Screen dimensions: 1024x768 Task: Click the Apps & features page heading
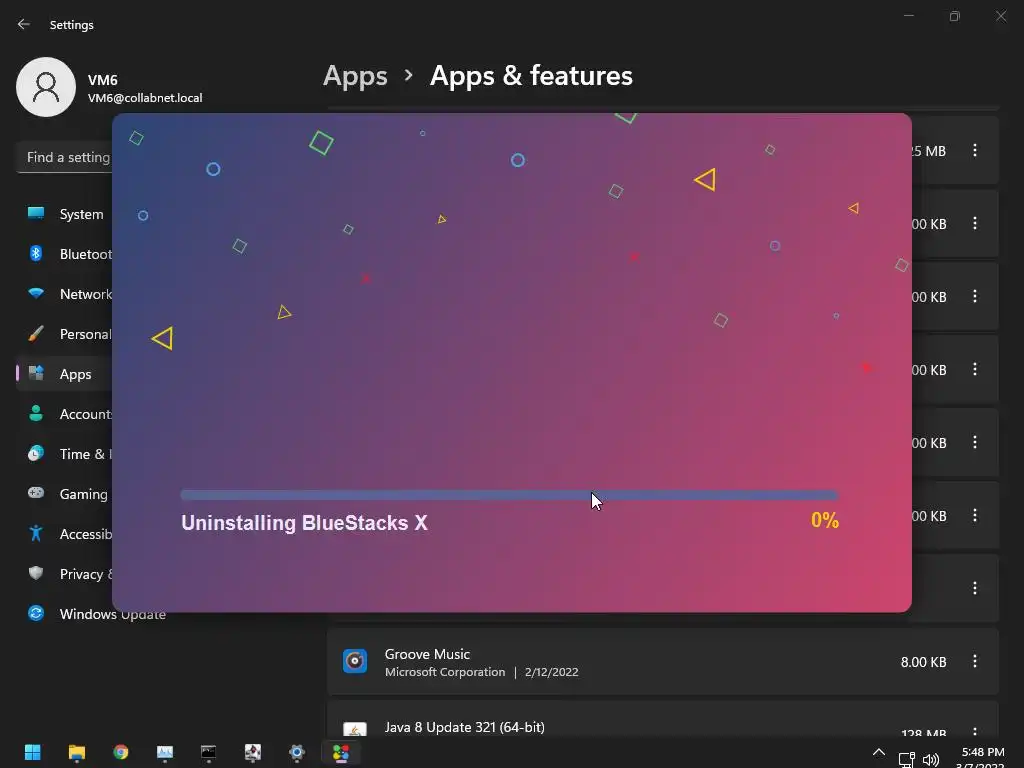531,76
